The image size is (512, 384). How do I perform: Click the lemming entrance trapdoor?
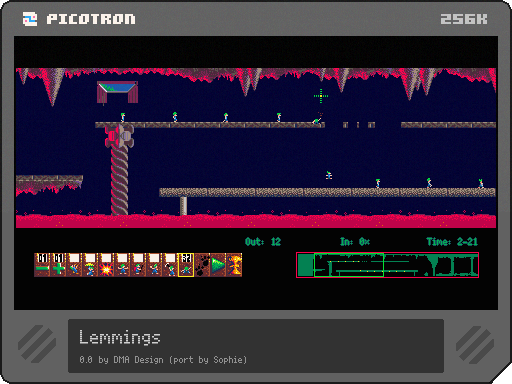(117, 92)
